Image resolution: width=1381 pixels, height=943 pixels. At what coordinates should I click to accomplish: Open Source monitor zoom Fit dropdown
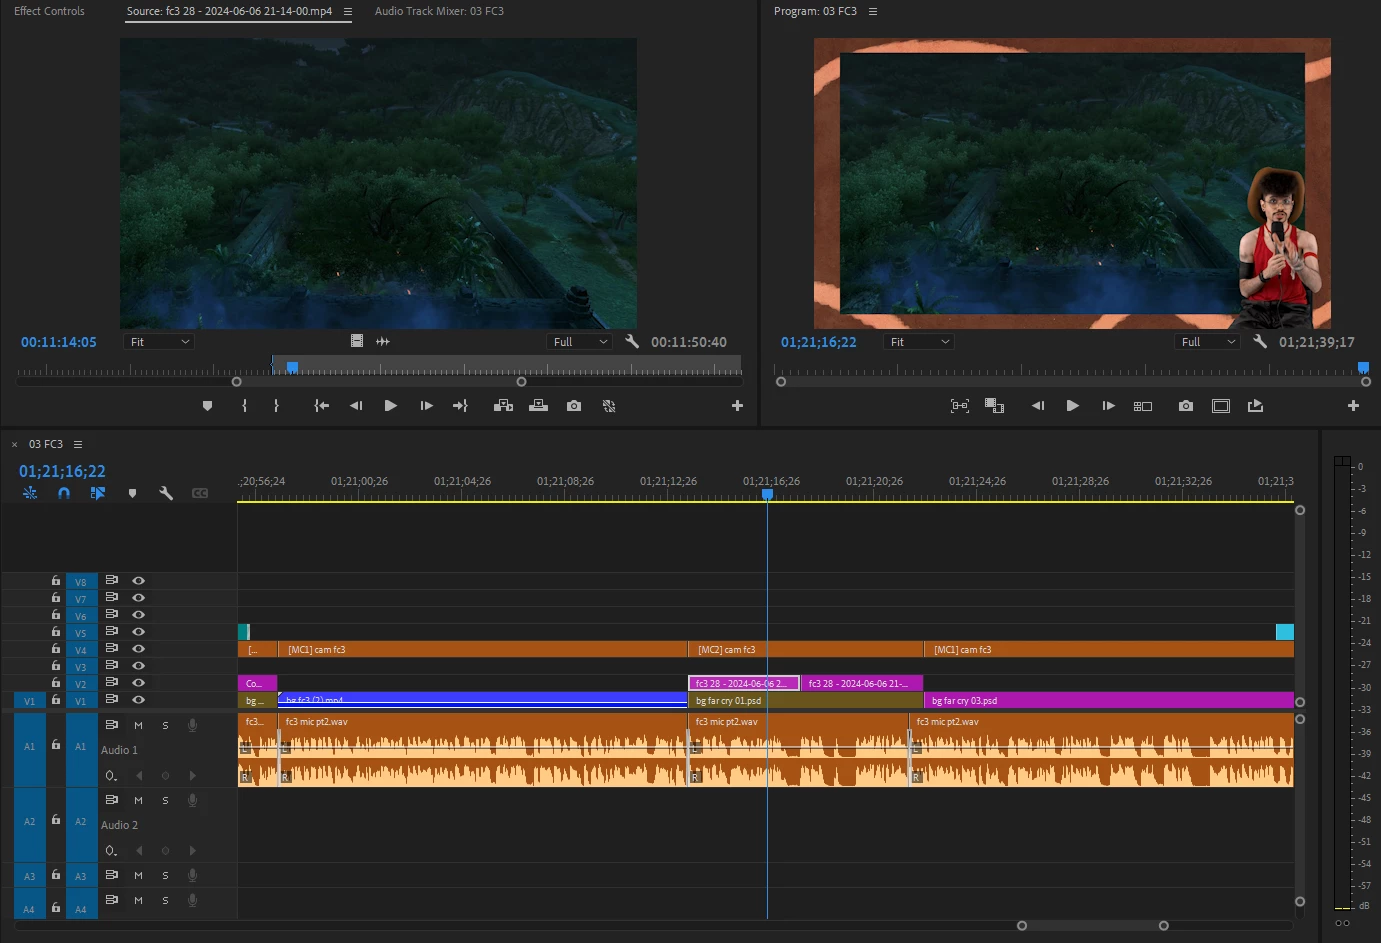coord(158,342)
